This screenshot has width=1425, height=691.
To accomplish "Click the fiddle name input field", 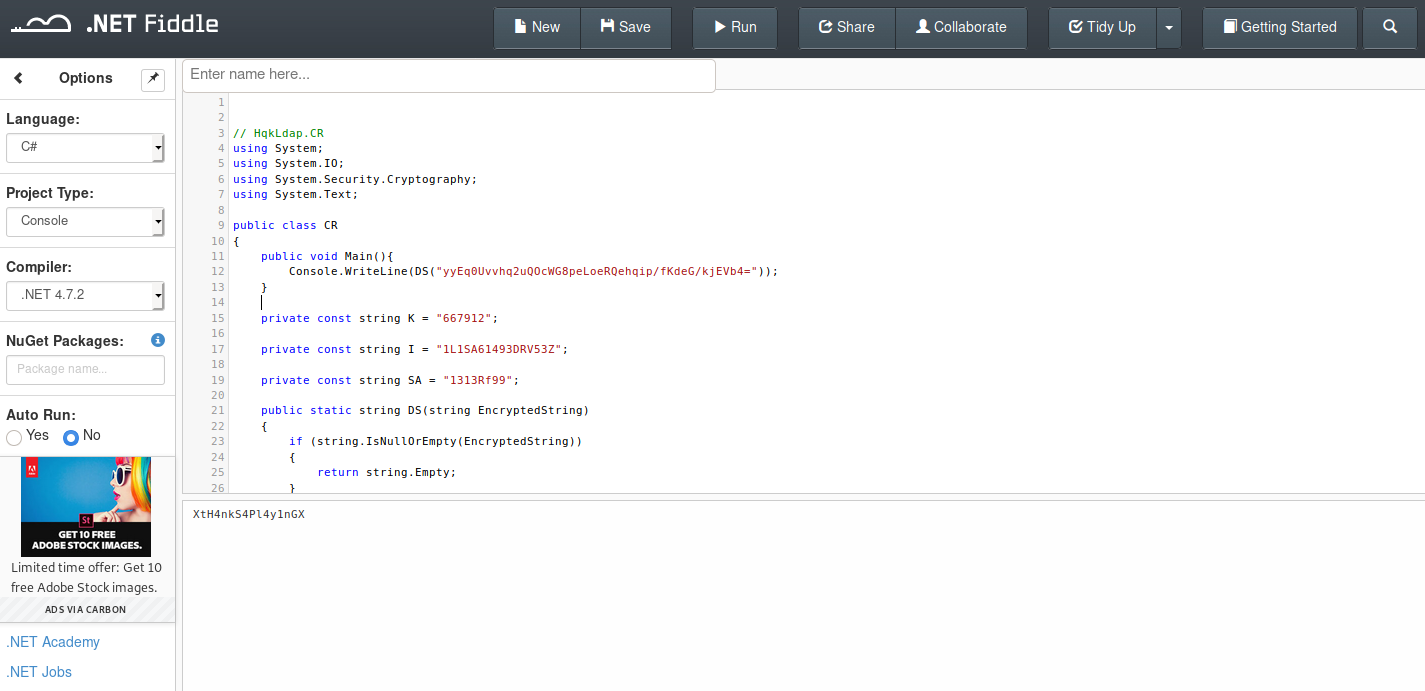I will 449,75.
